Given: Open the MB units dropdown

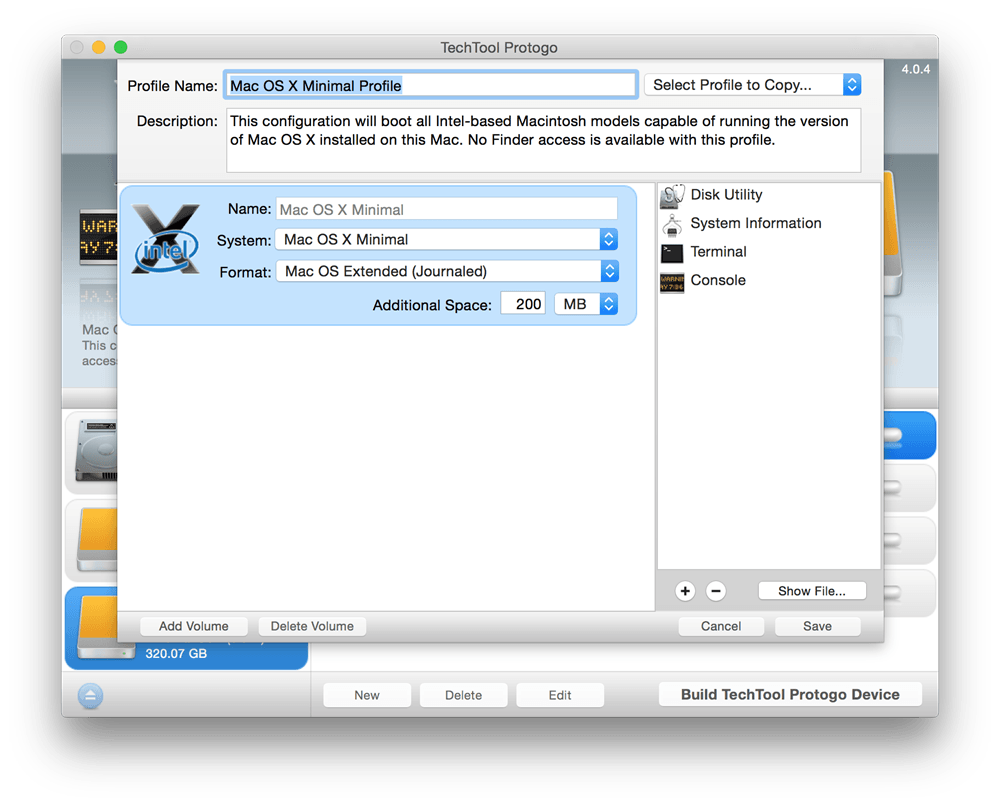Looking at the screenshot, I should [x=586, y=304].
